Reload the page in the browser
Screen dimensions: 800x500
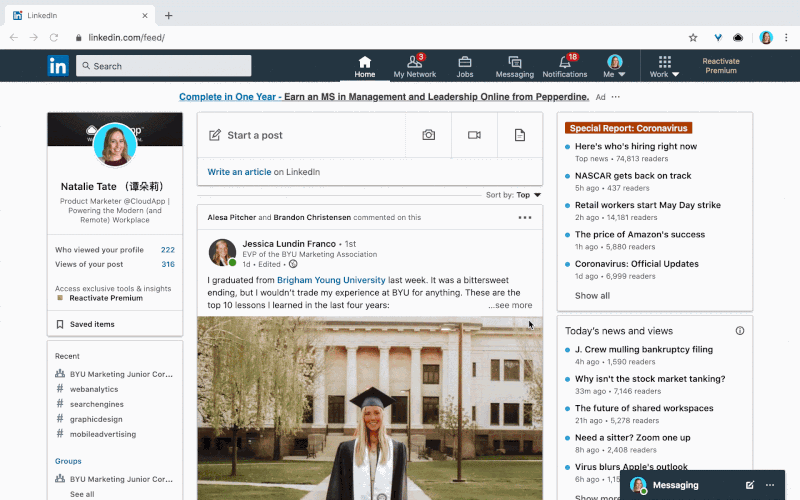click(x=54, y=37)
